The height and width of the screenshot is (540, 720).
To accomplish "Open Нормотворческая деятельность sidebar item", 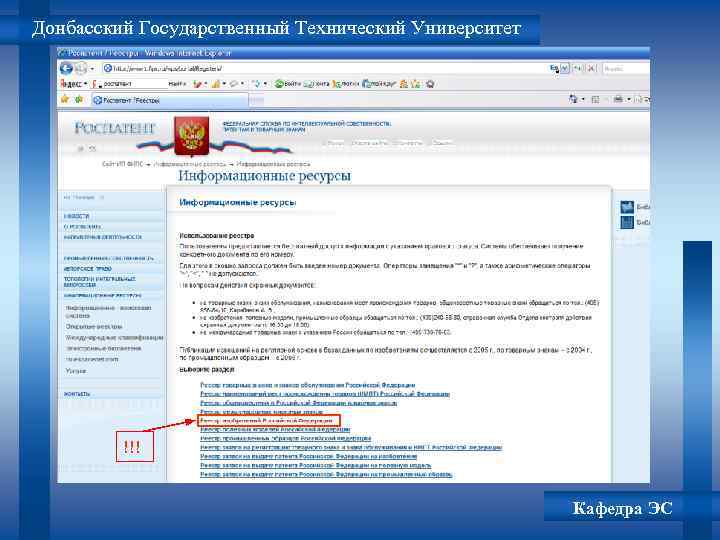I will pos(103,237).
